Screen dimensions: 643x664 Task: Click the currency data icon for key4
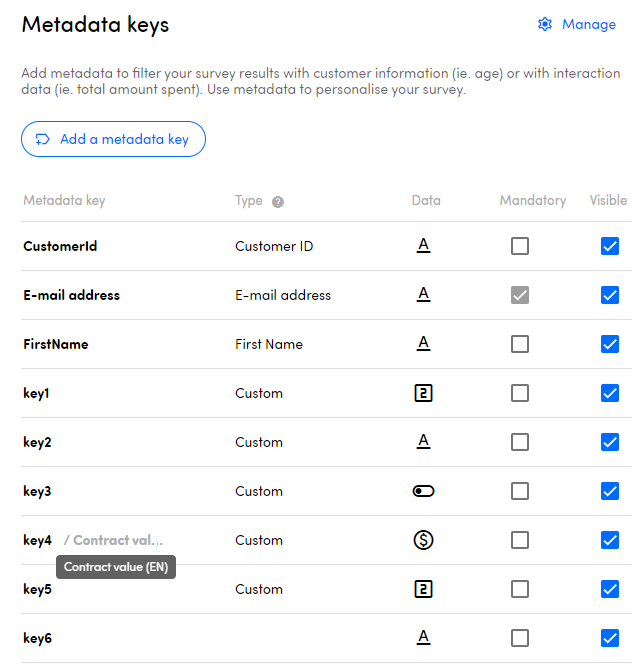point(423,540)
